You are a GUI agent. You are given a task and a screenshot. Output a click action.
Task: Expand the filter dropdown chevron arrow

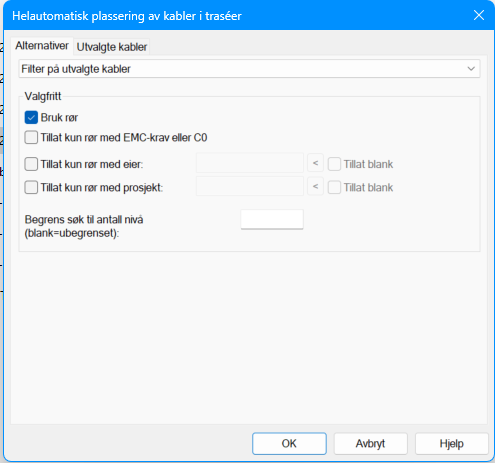pyautogui.click(x=471, y=69)
